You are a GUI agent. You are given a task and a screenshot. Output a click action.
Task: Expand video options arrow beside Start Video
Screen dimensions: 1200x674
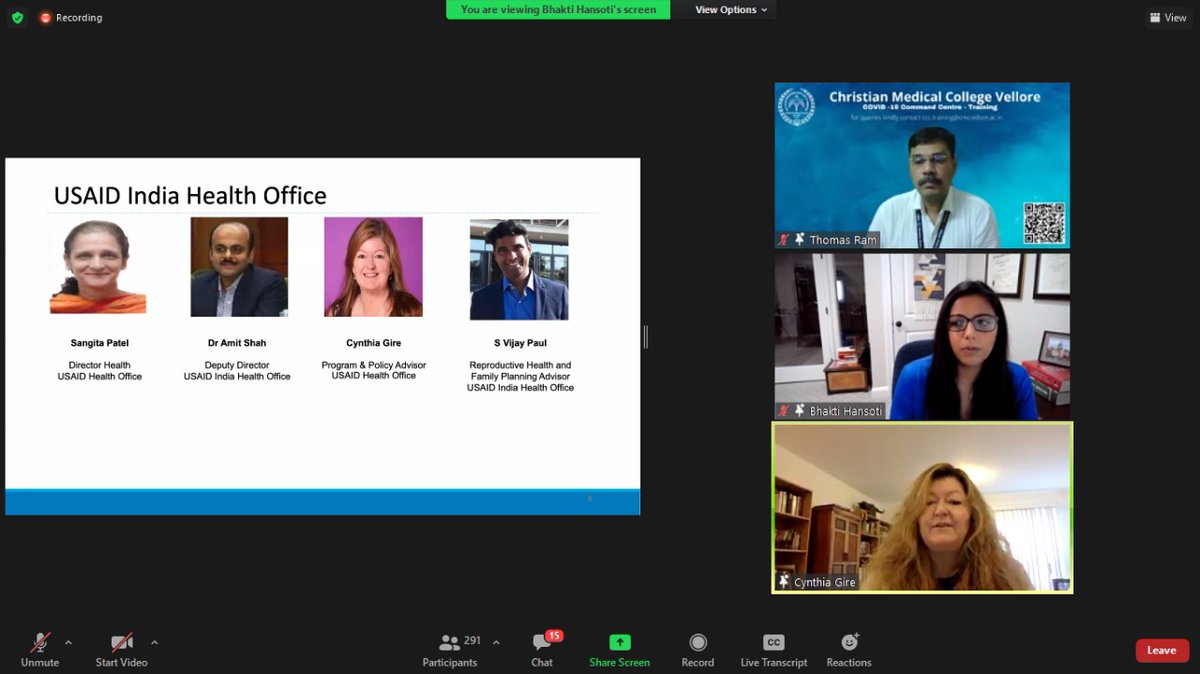pyautogui.click(x=154, y=642)
